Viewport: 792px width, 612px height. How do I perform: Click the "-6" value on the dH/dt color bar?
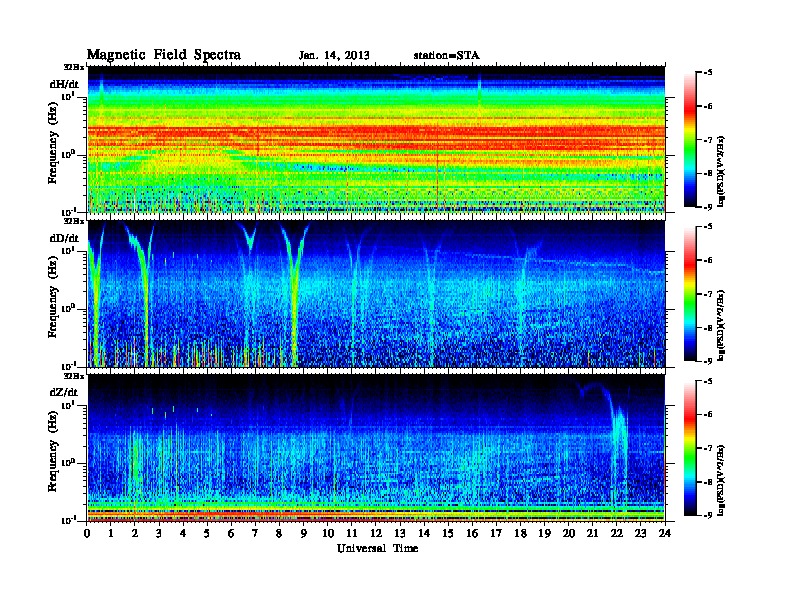pyautogui.click(x=708, y=106)
